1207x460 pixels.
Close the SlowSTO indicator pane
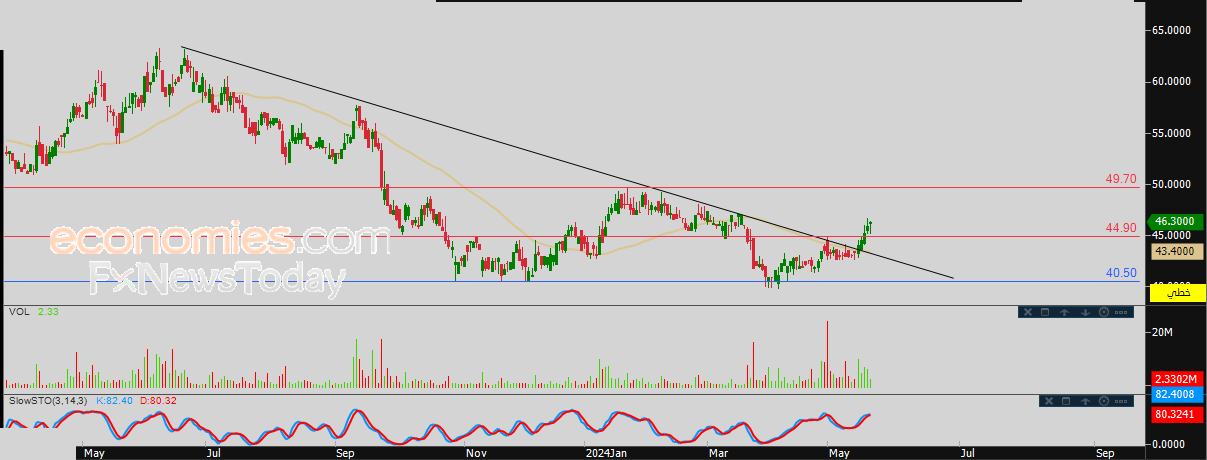[1049, 401]
